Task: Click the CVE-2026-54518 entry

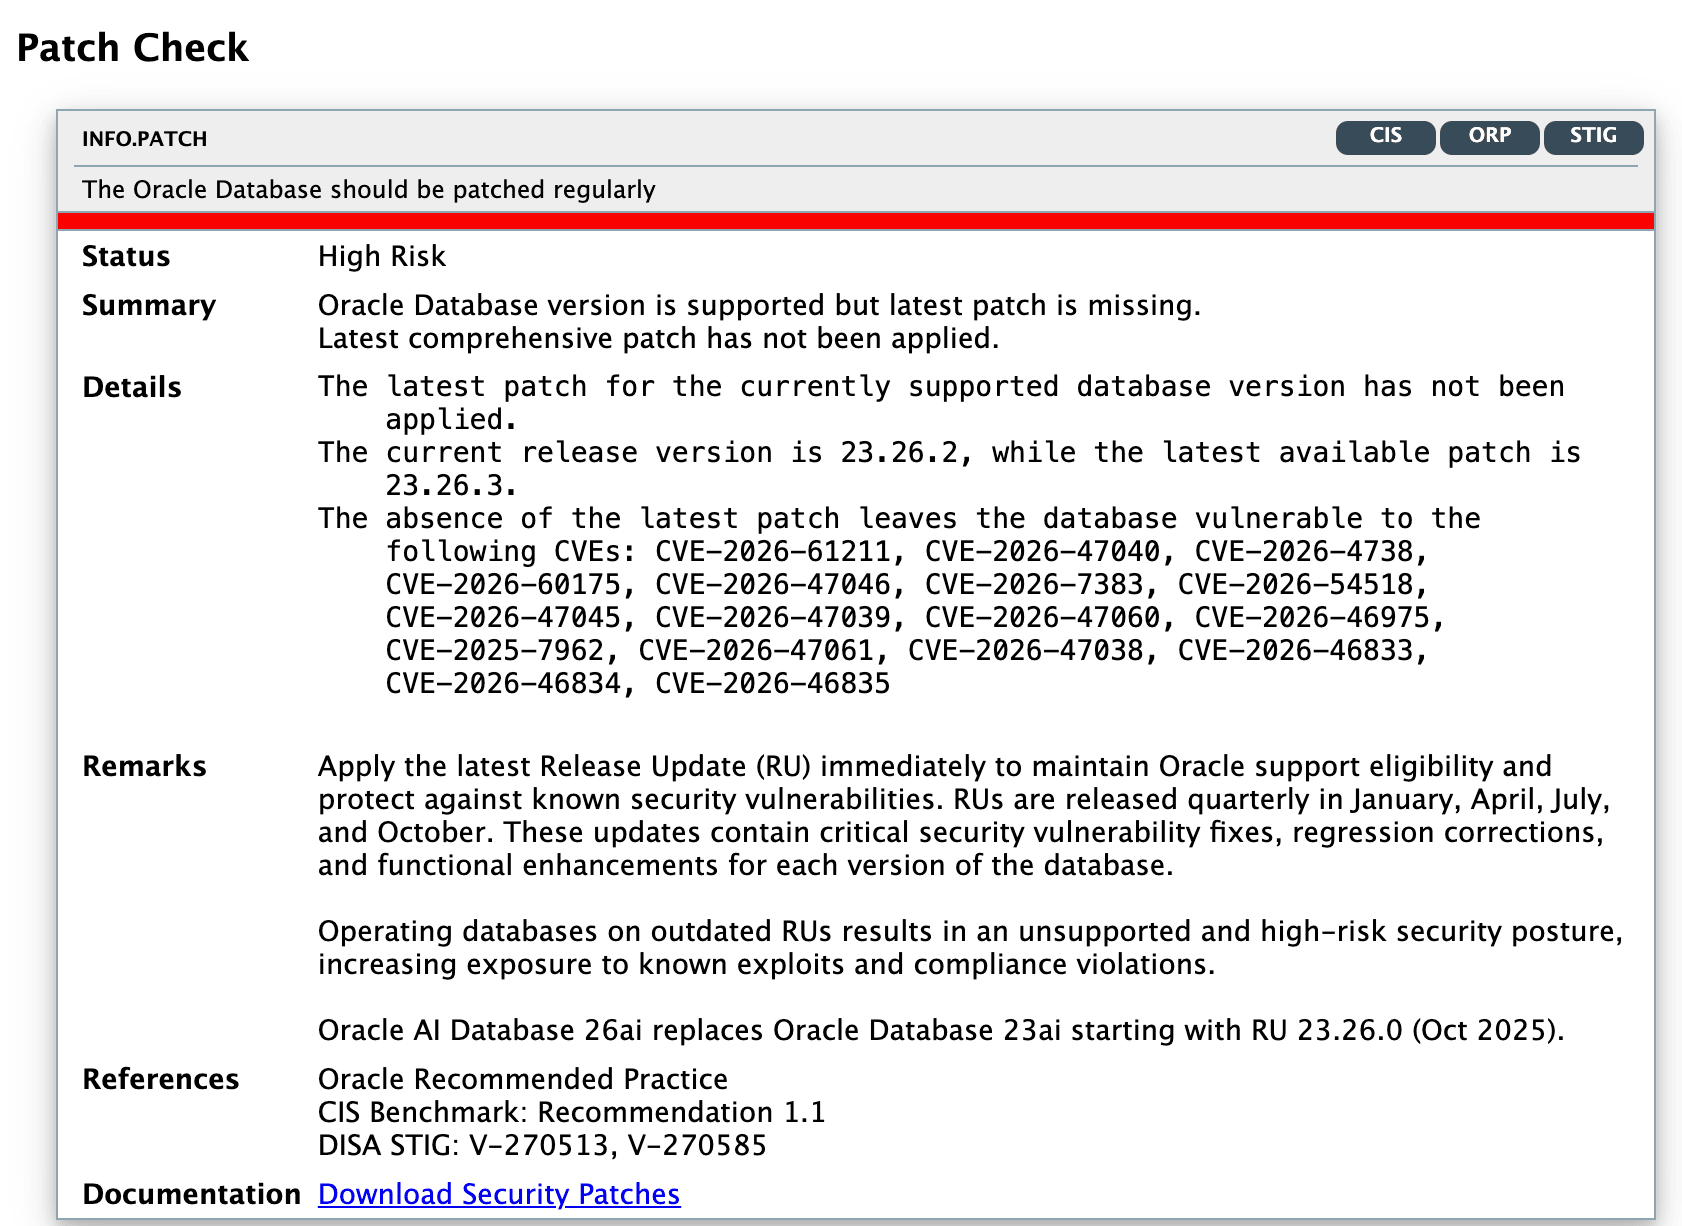Action: point(1295,585)
